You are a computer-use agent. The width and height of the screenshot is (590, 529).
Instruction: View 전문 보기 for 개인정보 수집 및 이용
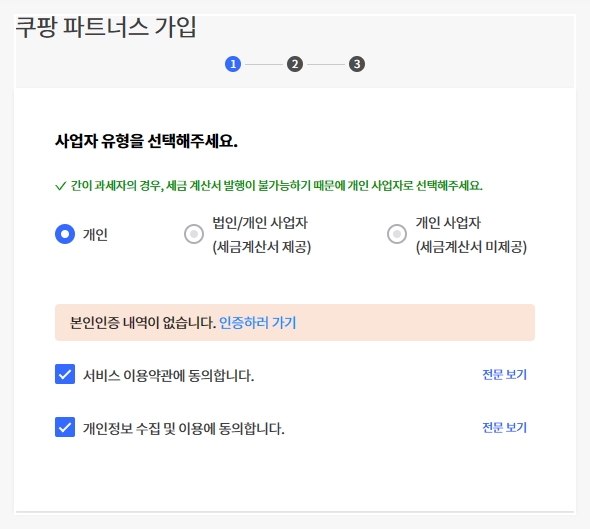click(505, 428)
